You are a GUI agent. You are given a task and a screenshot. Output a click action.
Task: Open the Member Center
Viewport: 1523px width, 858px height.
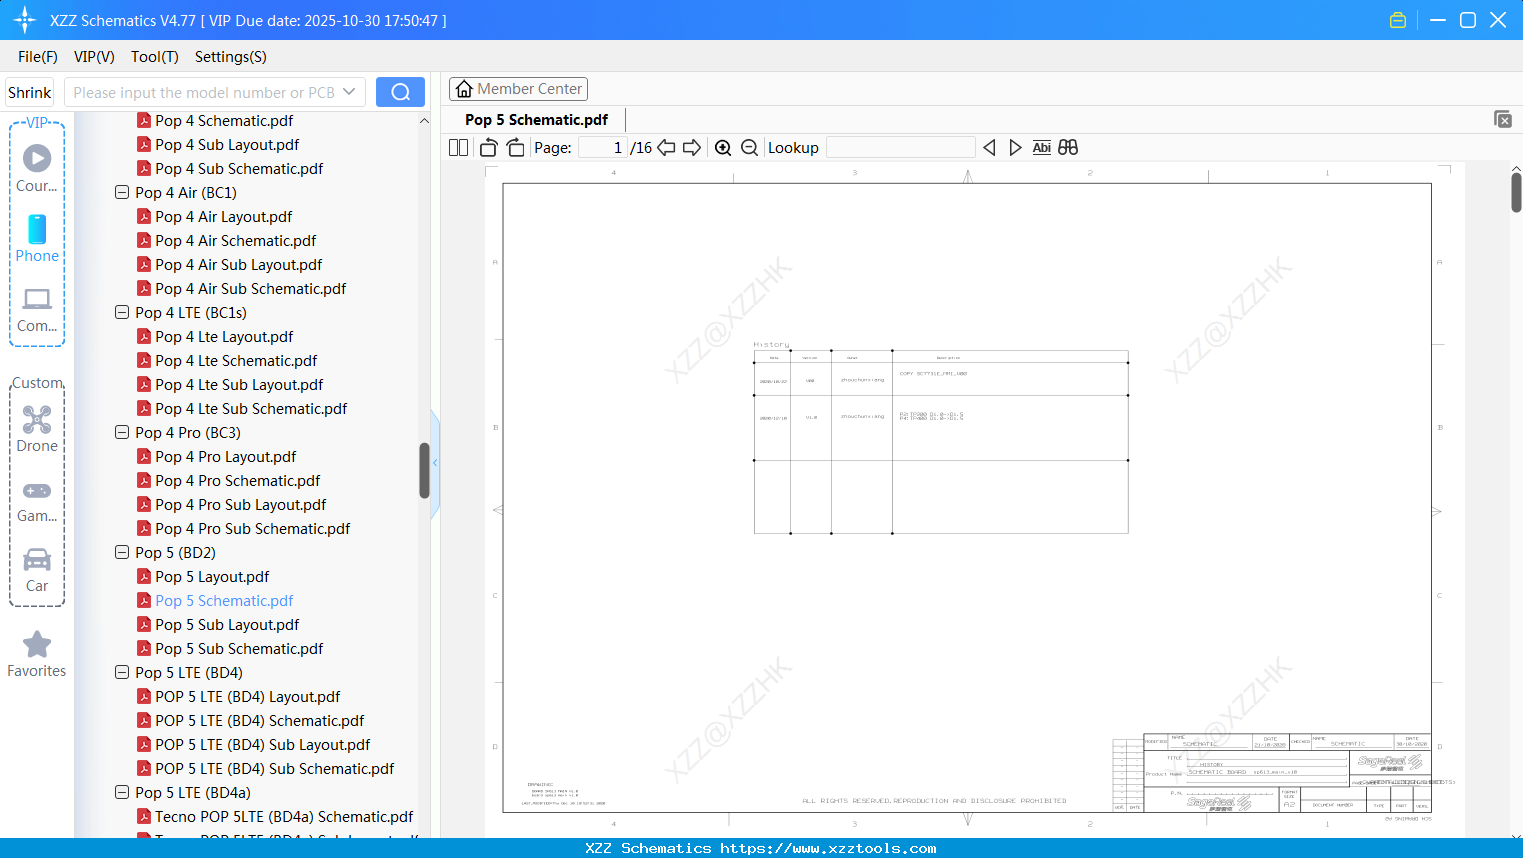point(518,88)
